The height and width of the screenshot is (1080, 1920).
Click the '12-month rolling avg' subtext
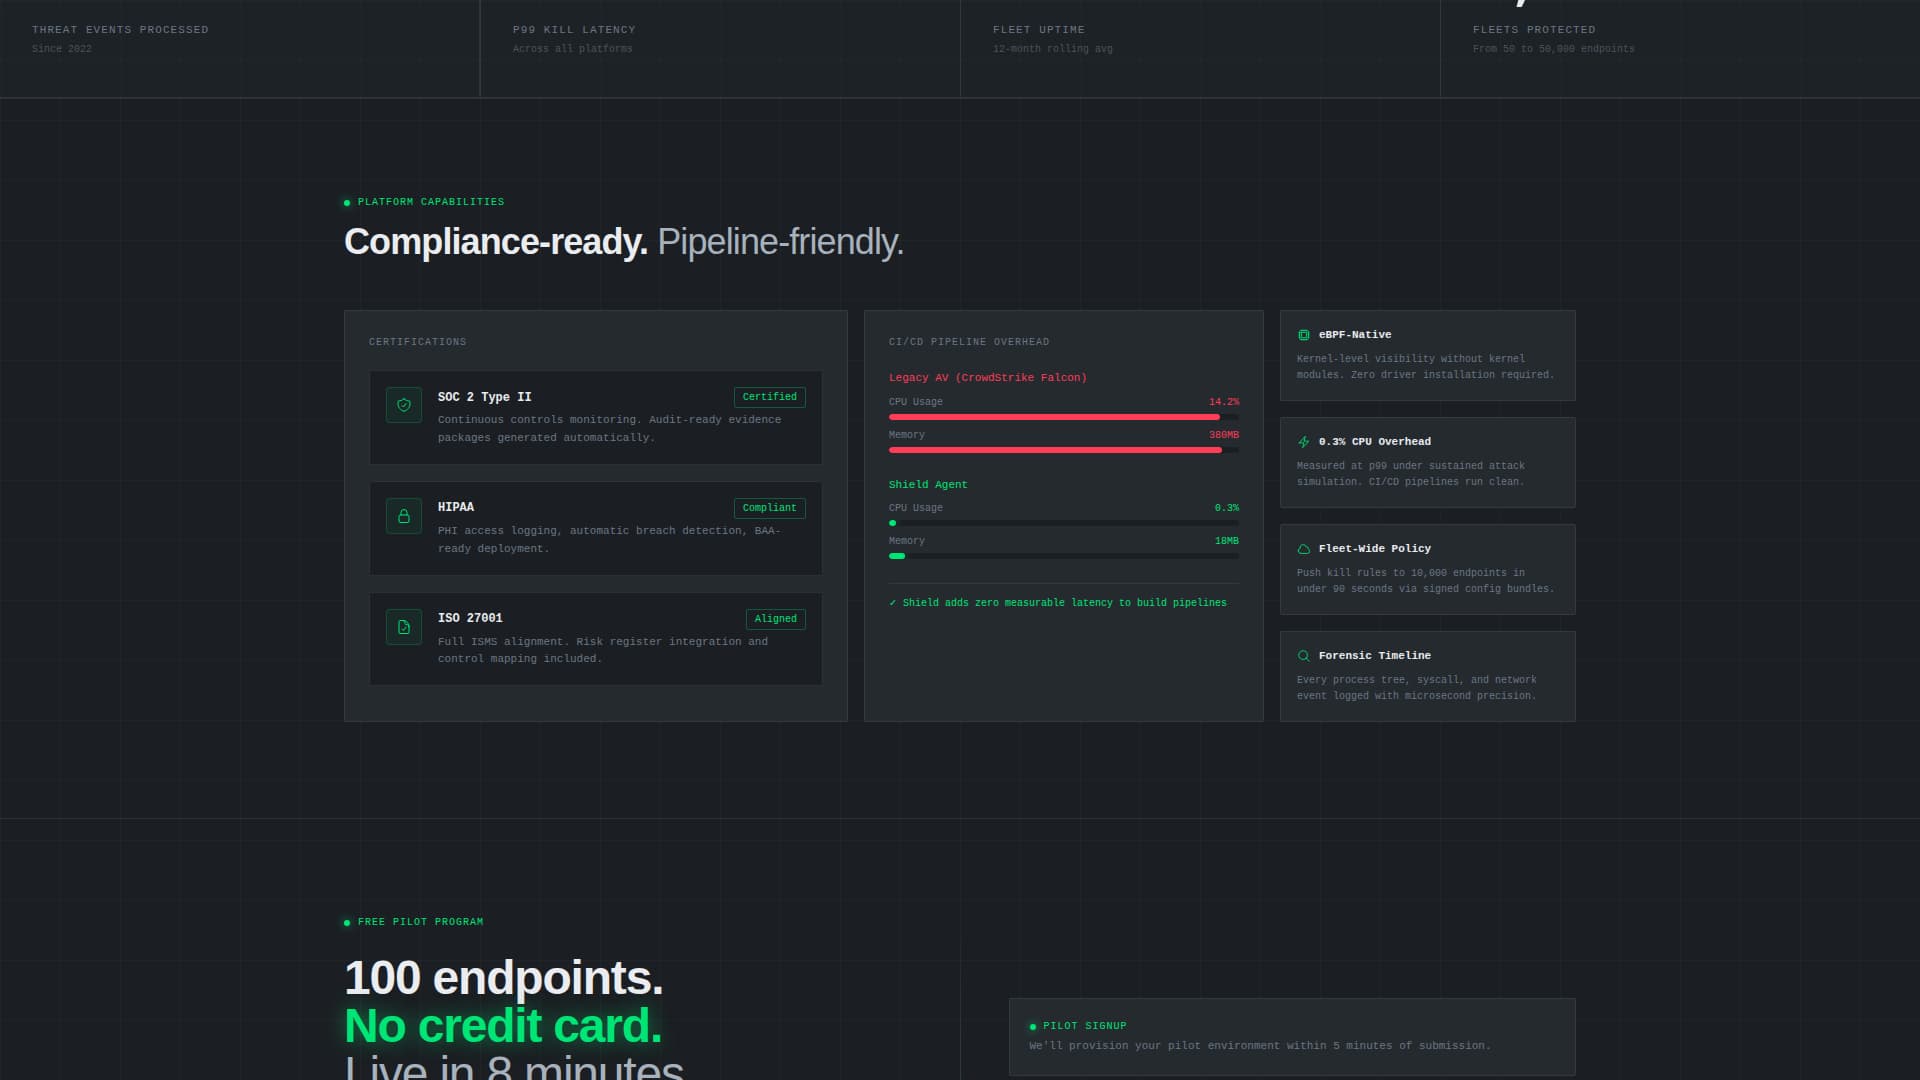click(1053, 49)
